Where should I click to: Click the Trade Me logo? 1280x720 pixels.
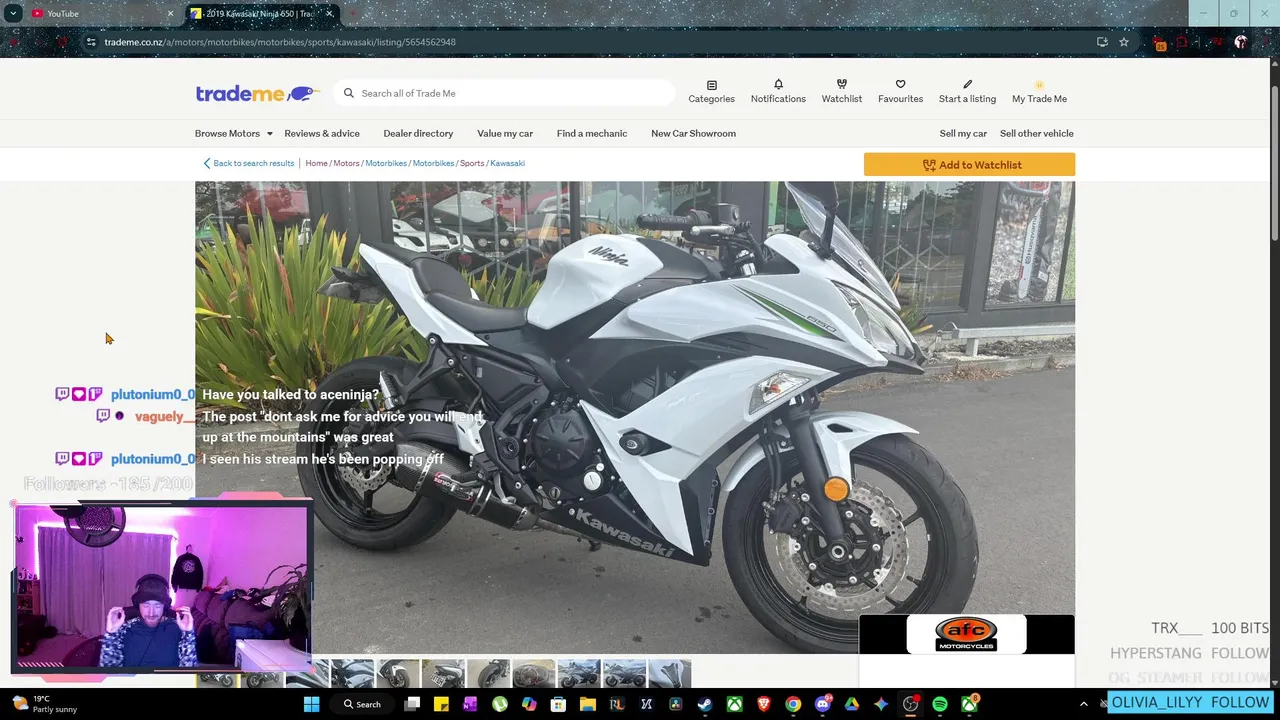pyautogui.click(x=257, y=93)
